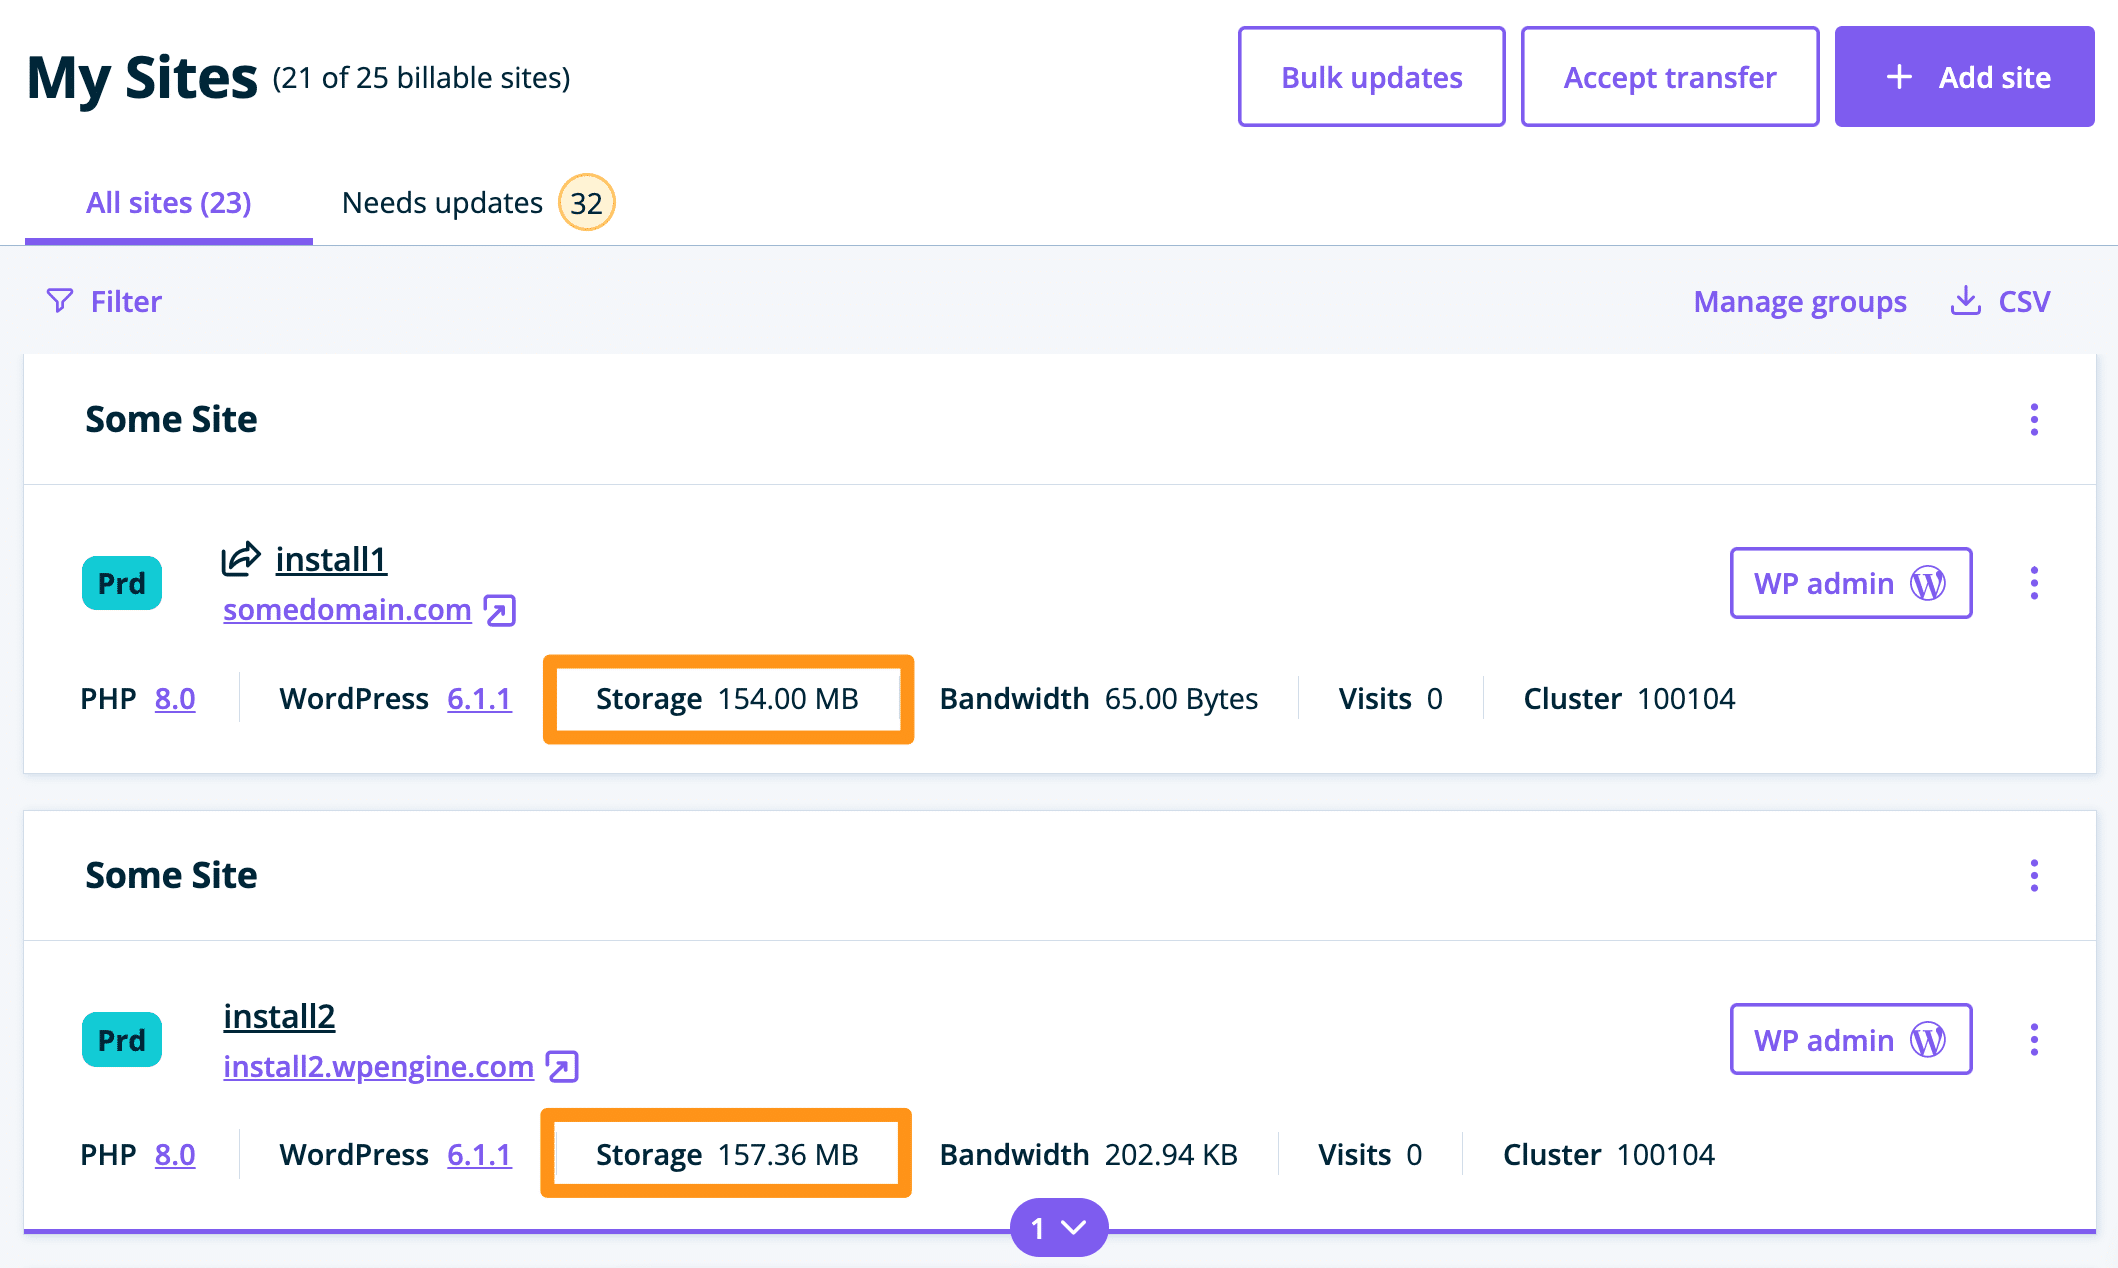This screenshot has width=2118, height=1268.
Task: Click the transfer arrow icon beside install1
Action: 241,559
